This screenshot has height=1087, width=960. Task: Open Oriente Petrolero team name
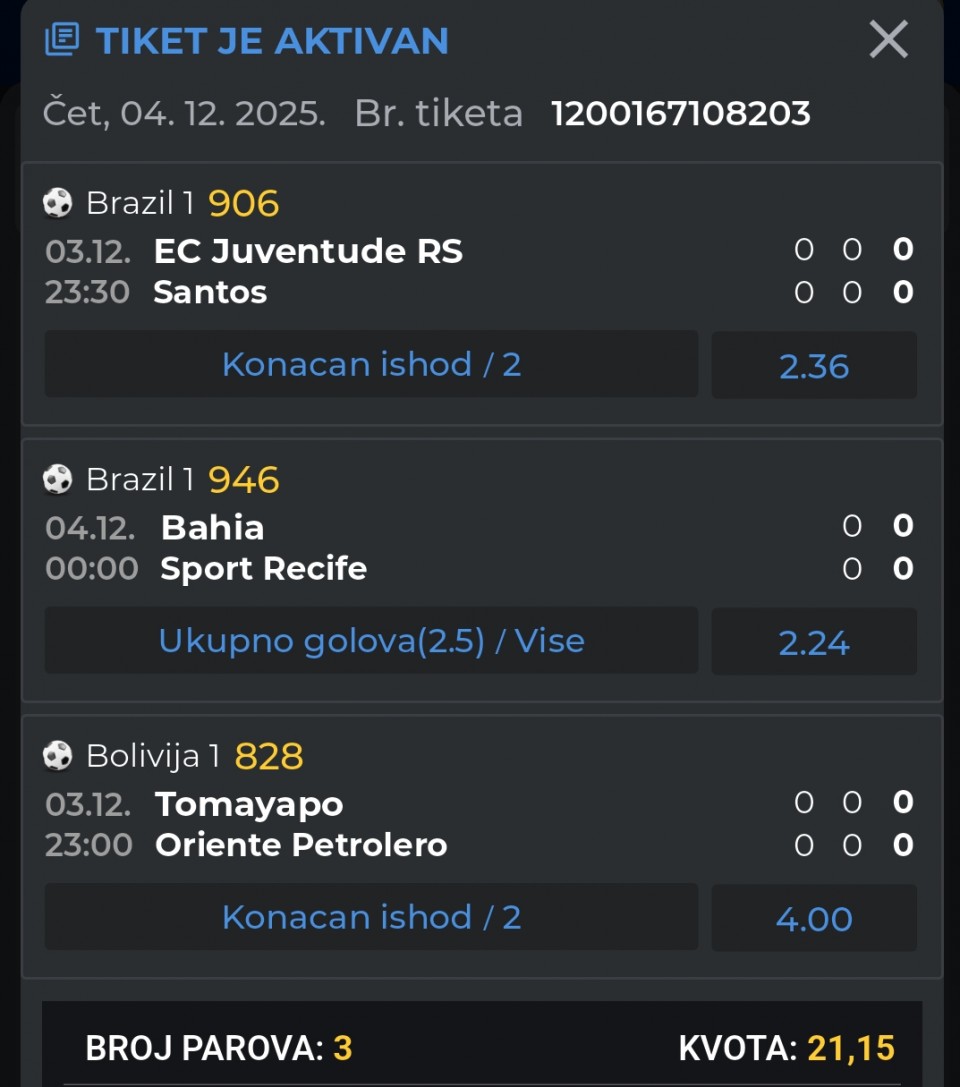click(x=301, y=846)
